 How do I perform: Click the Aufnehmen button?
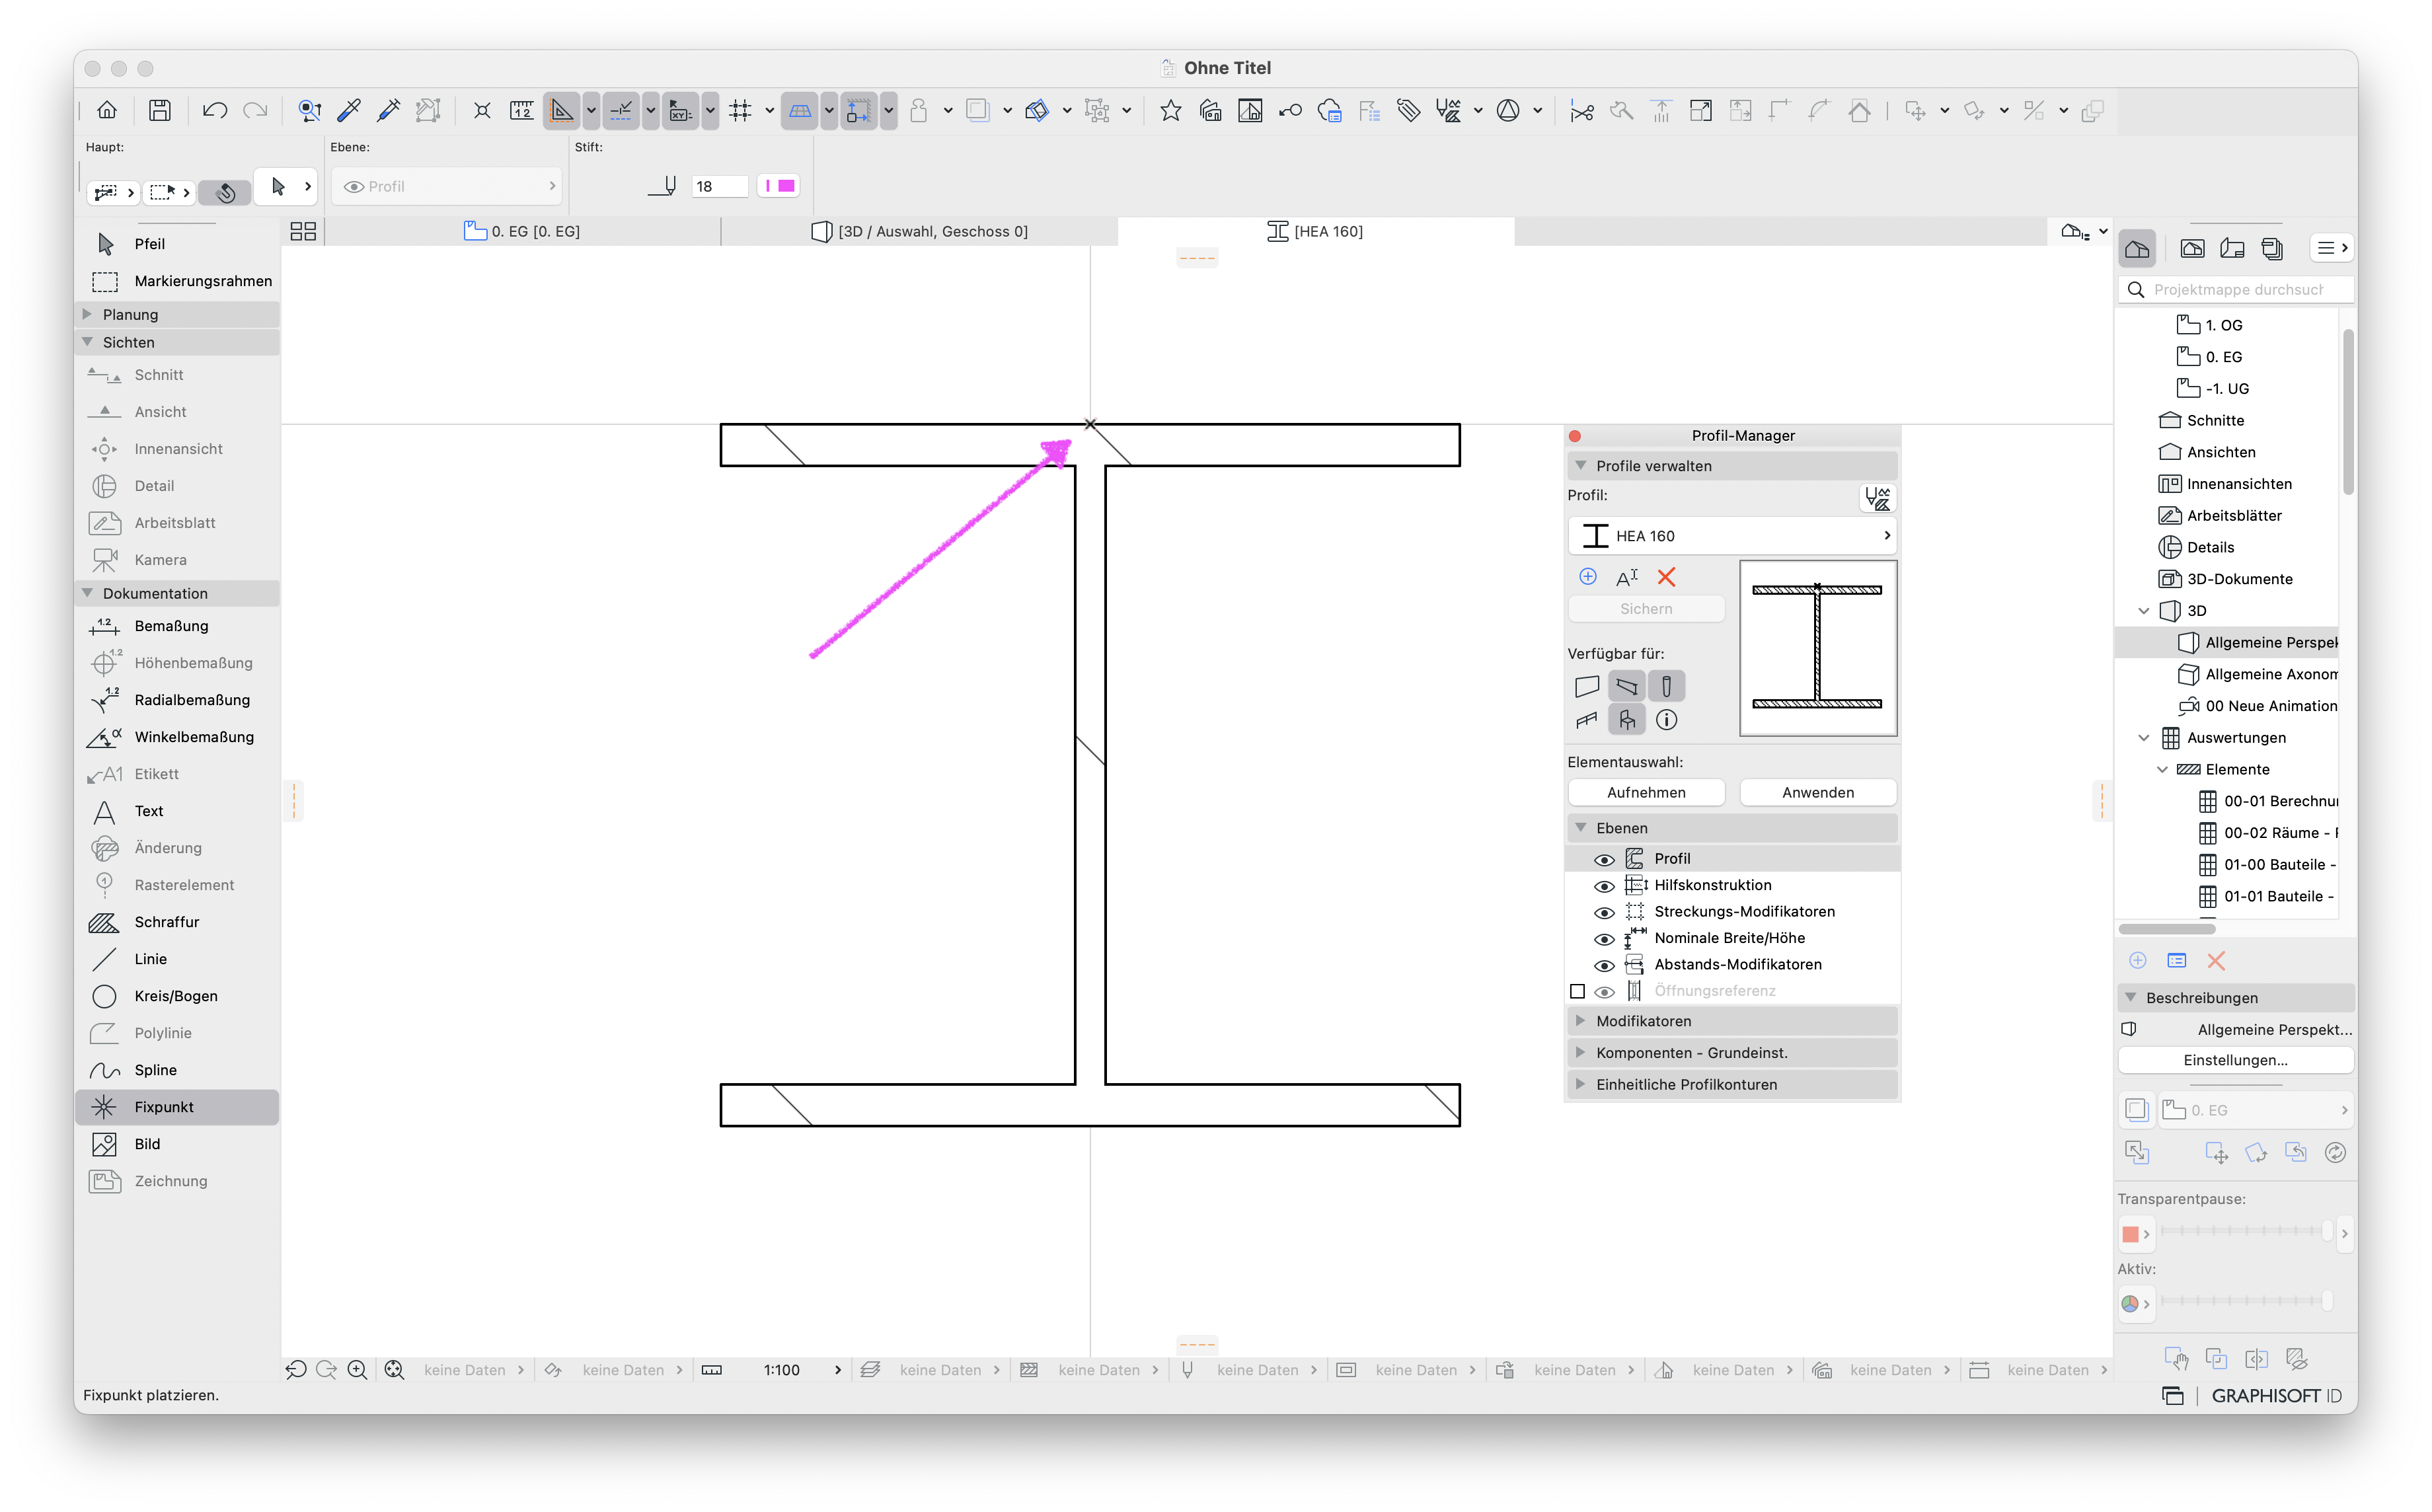point(1646,793)
